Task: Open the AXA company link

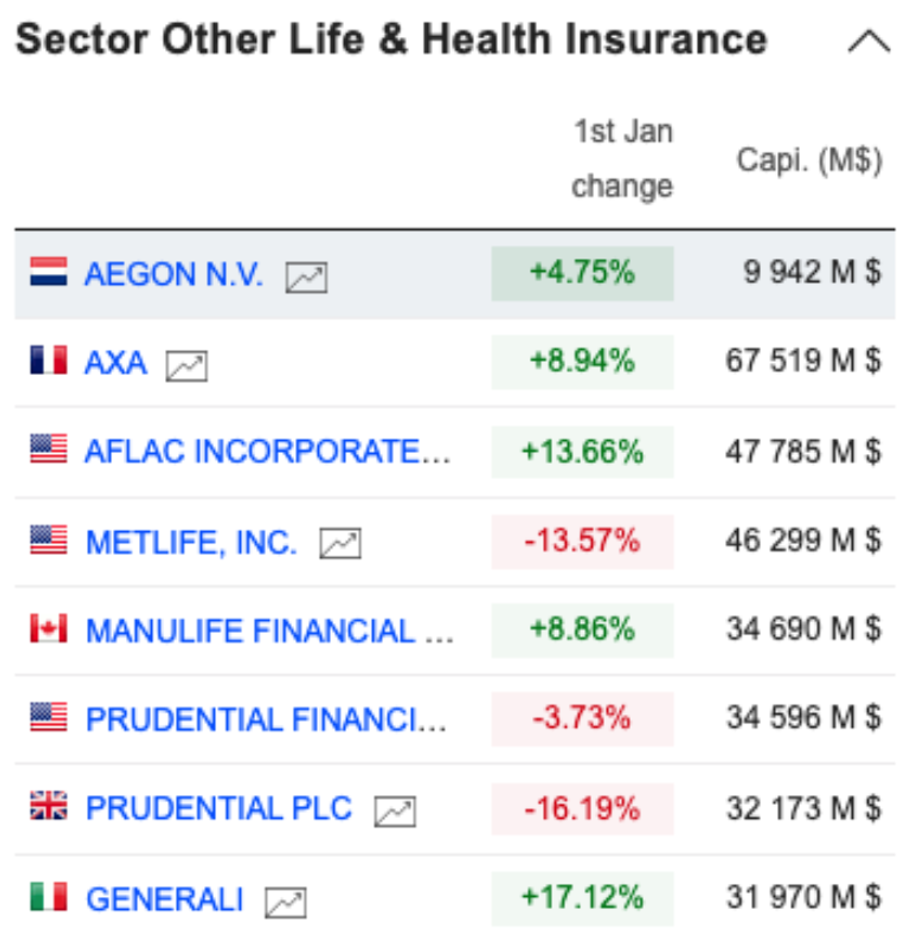Action: tap(115, 363)
